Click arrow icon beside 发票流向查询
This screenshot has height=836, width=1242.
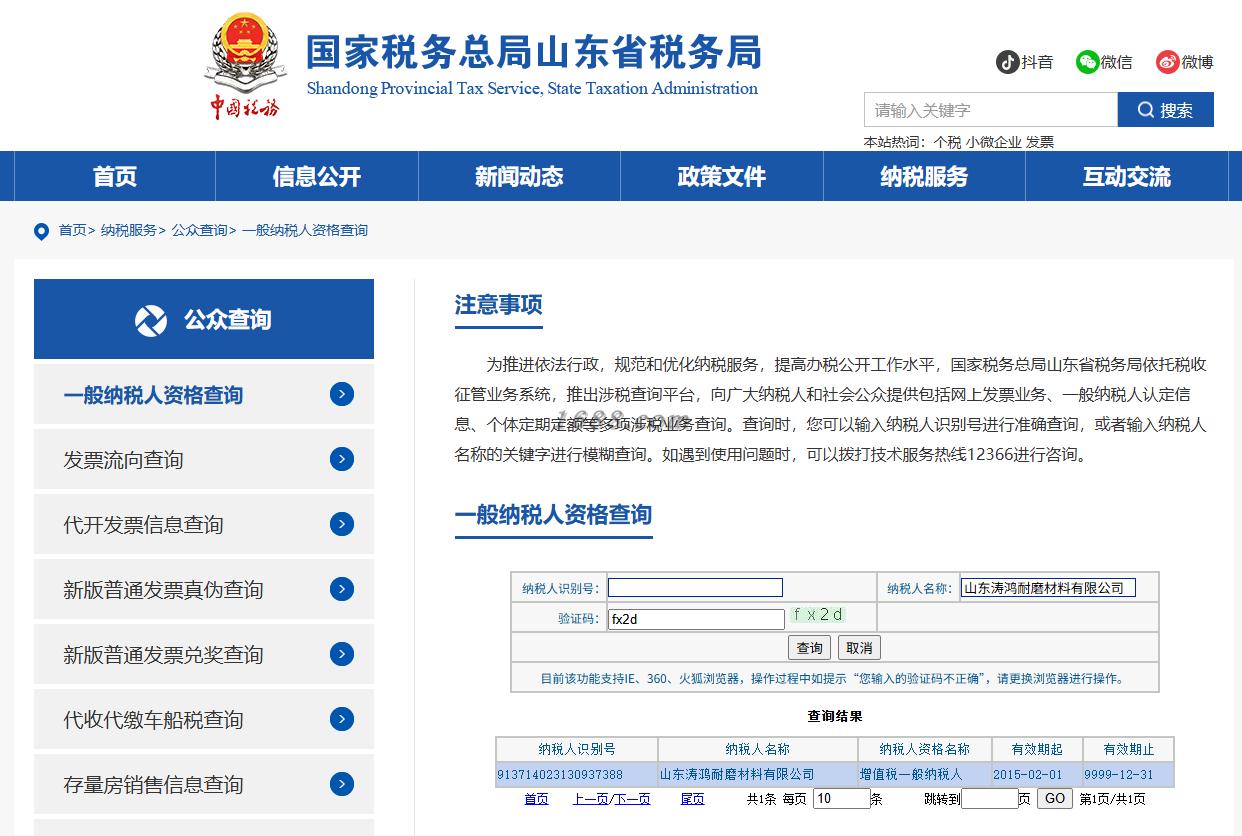[x=342, y=459]
